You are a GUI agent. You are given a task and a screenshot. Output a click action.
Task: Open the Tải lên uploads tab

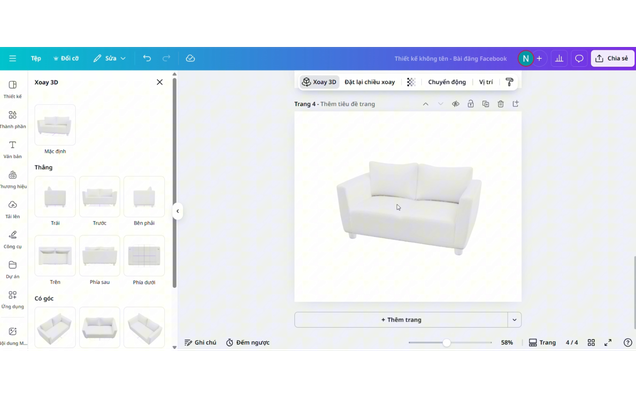13,209
